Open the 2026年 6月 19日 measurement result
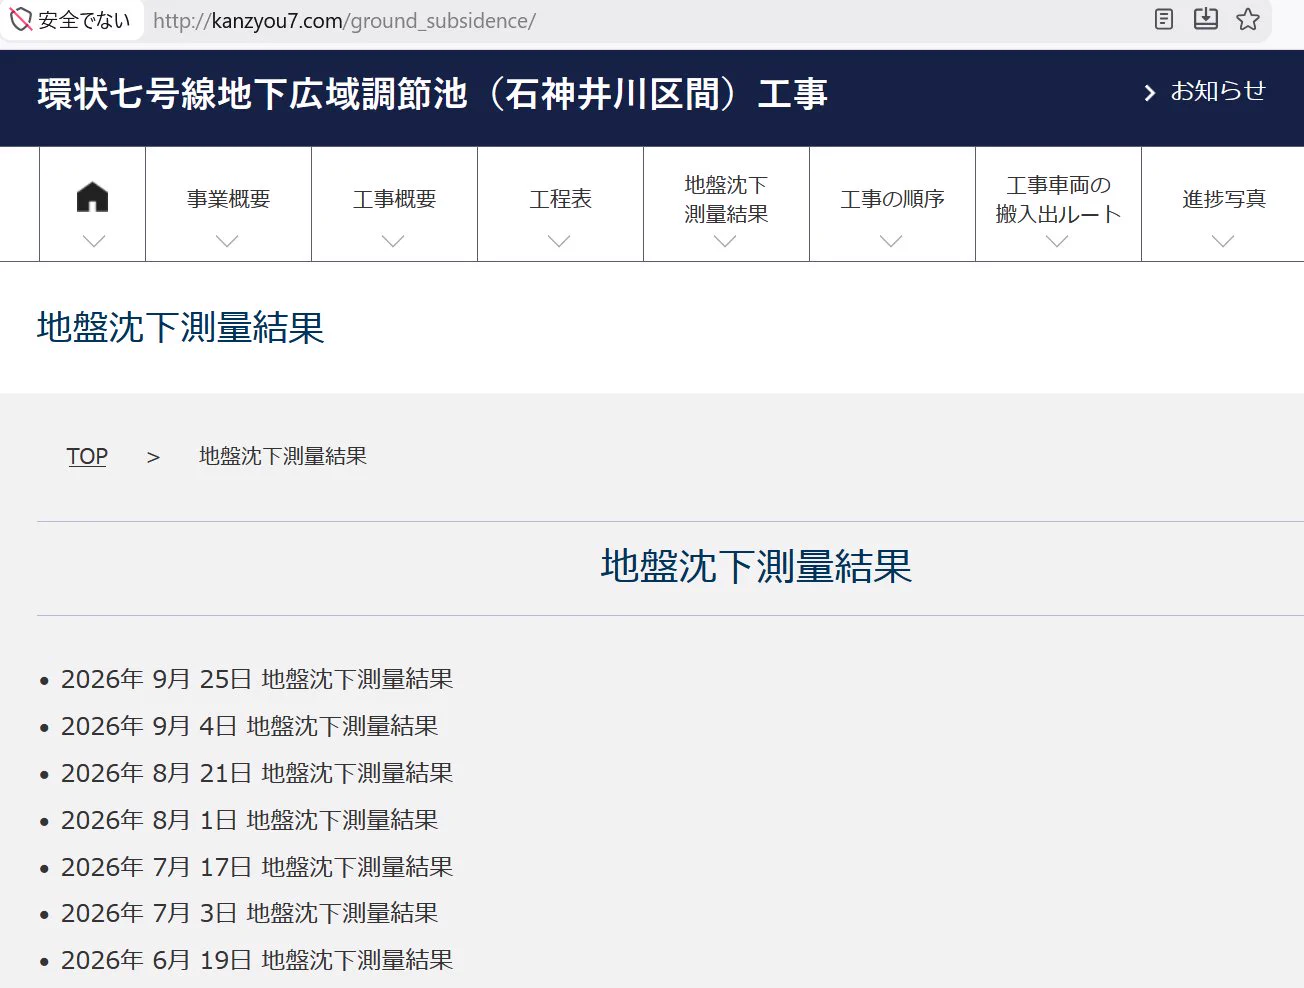The image size is (1304, 988). (x=257, y=960)
